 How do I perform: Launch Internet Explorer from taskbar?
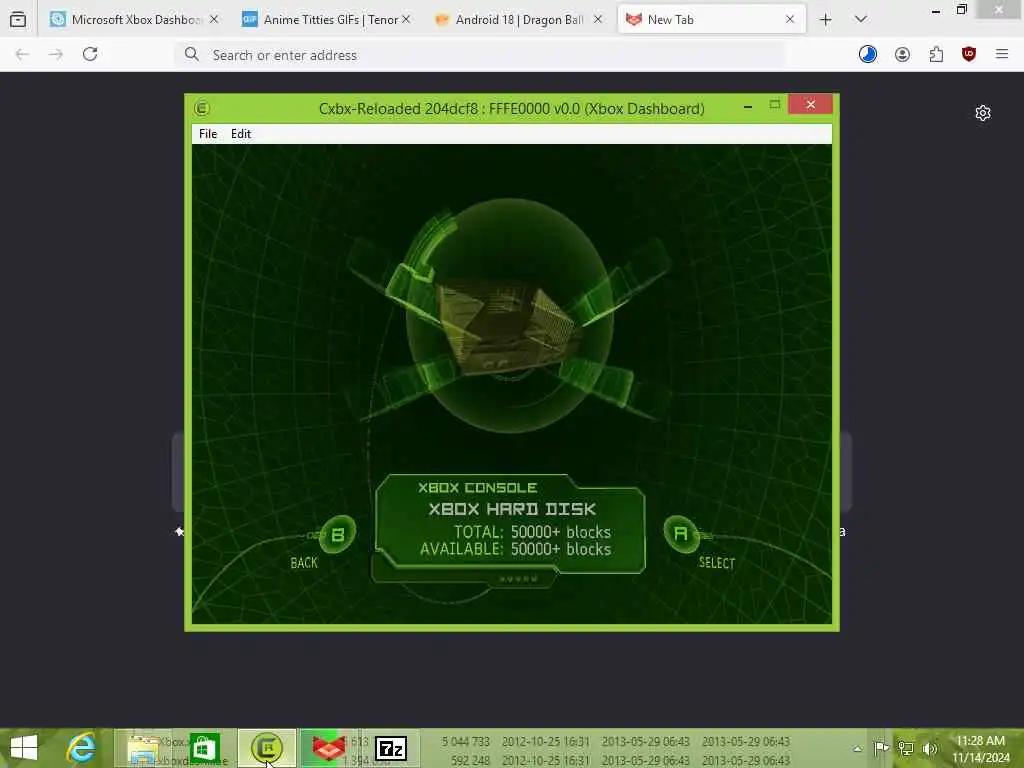click(x=81, y=748)
